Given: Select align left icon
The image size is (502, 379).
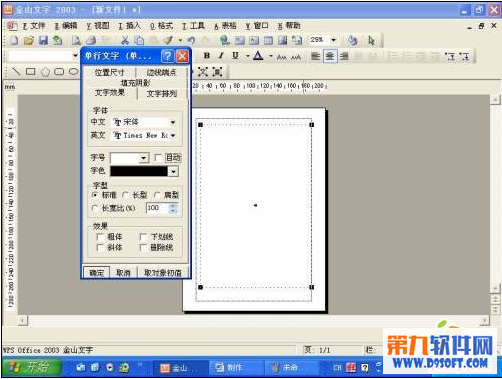Looking at the screenshot, I should point(315,56).
